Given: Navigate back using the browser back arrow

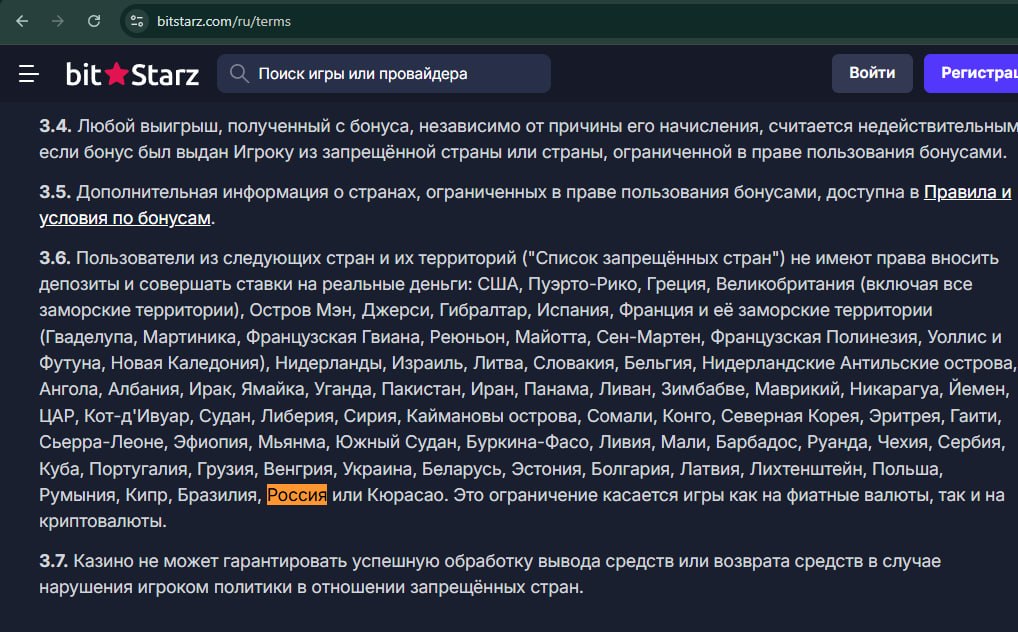Looking at the screenshot, I should click(20, 19).
